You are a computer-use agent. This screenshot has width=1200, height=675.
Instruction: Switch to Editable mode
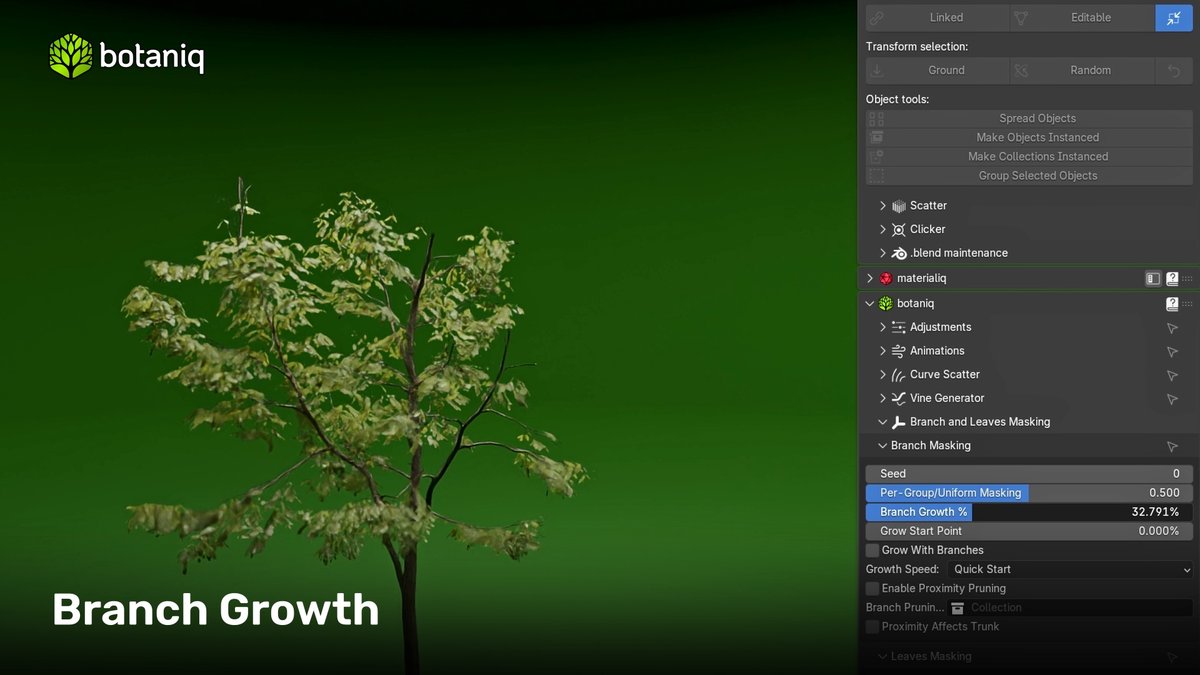point(1082,17)
